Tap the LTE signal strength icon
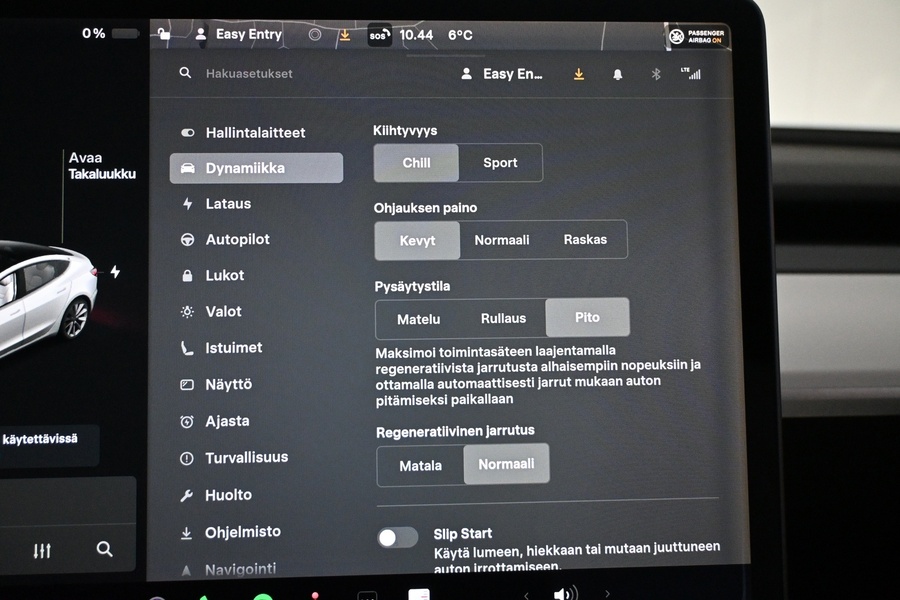 pyautogui.click(x=690, y=73)
